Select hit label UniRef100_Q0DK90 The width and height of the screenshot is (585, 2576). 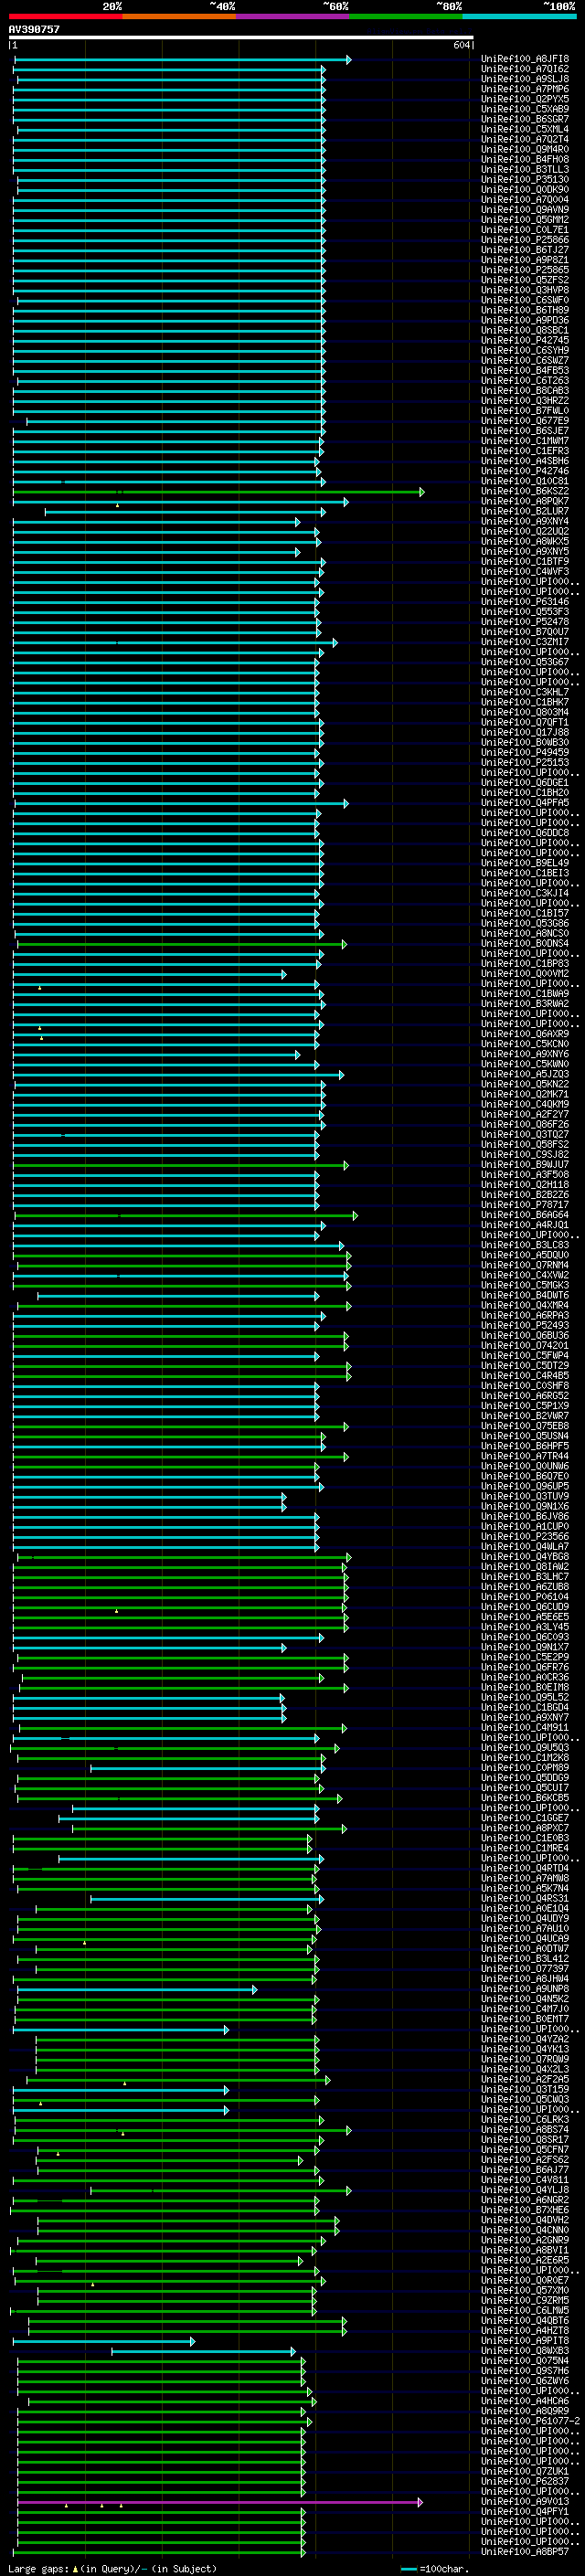[x=525, y=190]
